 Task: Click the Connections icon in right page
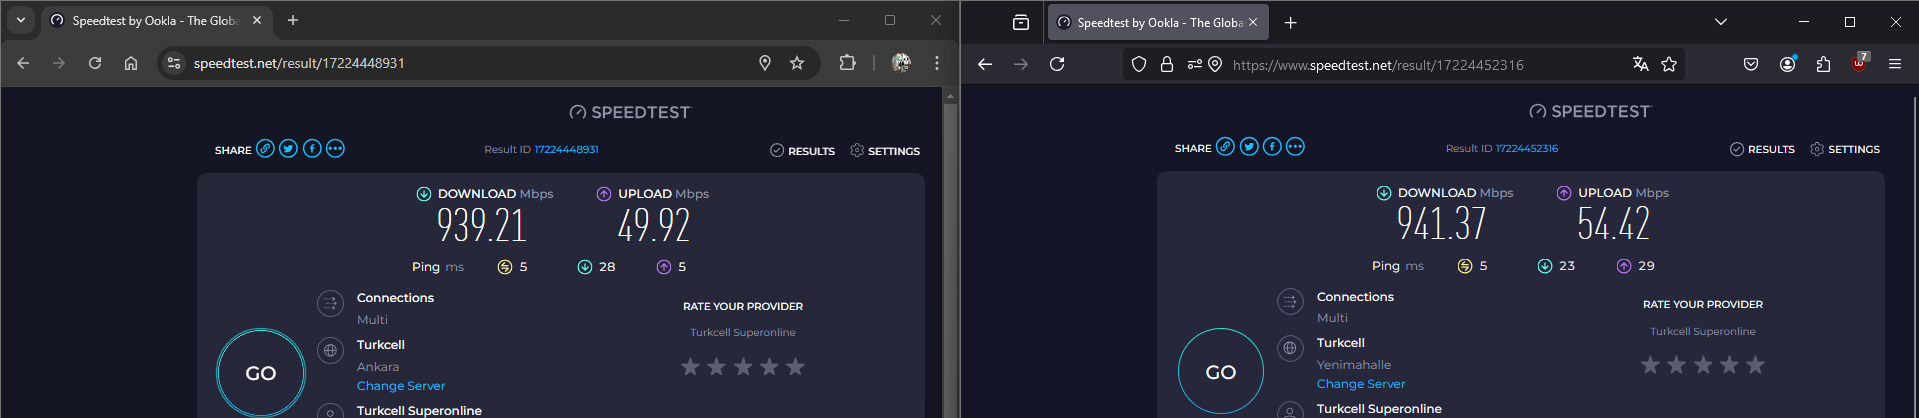click(1290, 301)
